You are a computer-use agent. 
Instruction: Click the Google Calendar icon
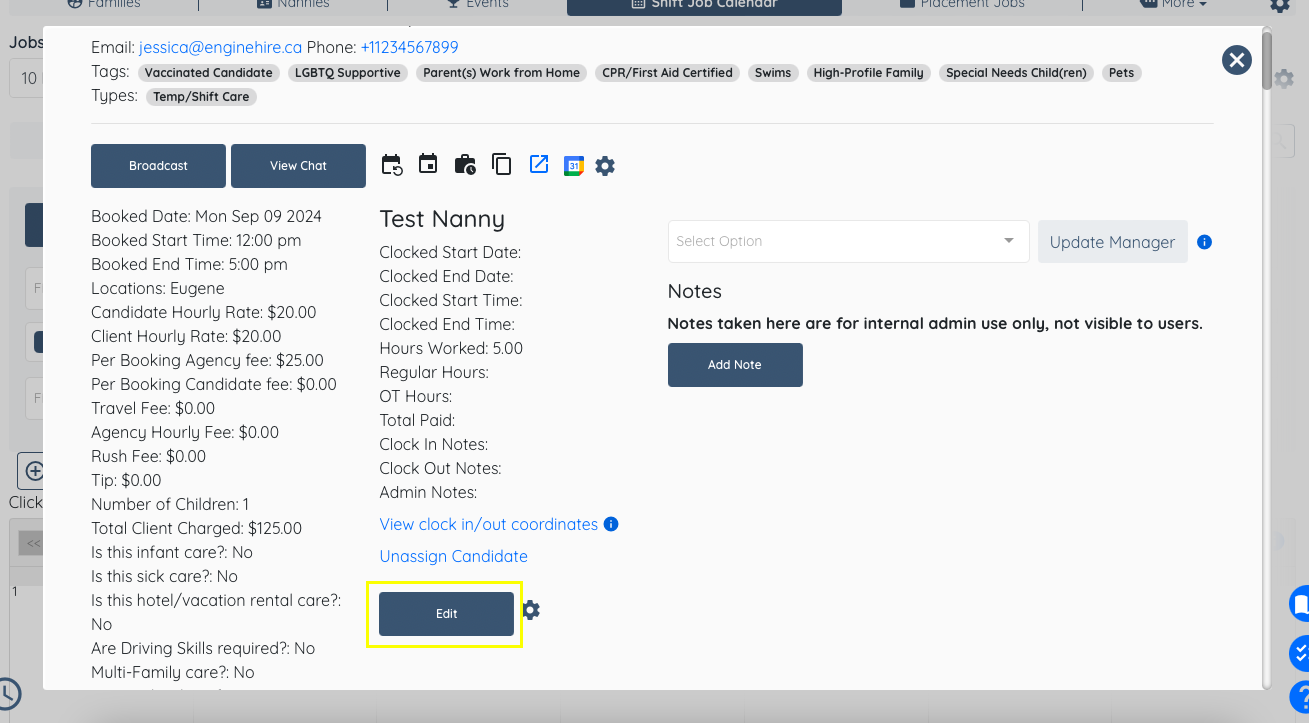(x=573, y=166)
